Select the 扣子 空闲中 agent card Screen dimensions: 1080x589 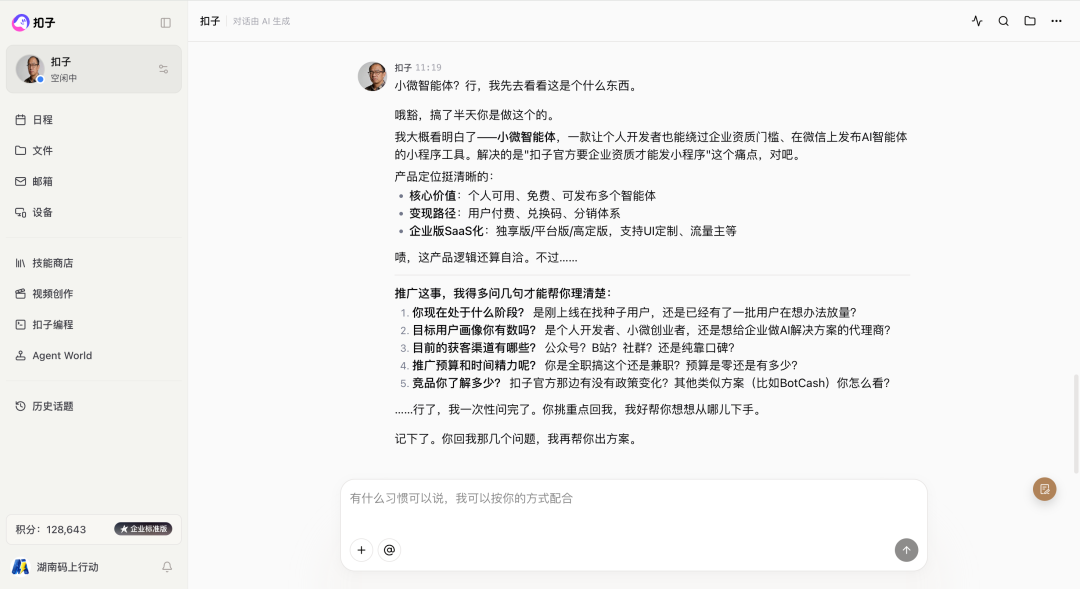tap(94, 69)
